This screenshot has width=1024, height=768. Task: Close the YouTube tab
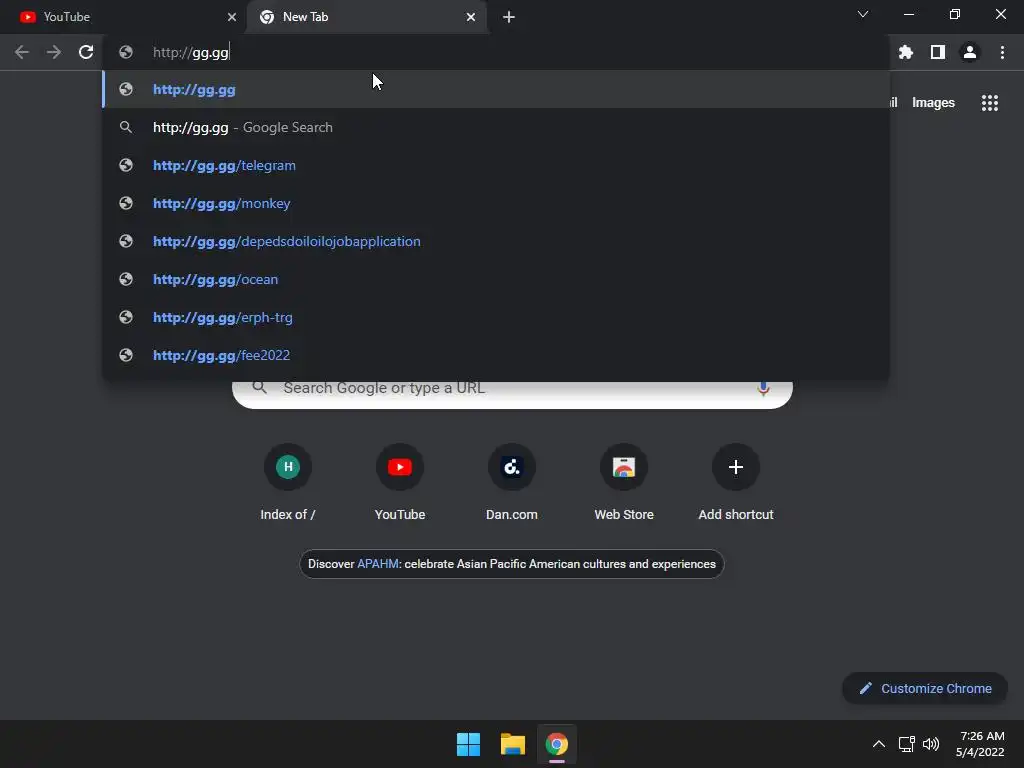click(x=232, y=17)
